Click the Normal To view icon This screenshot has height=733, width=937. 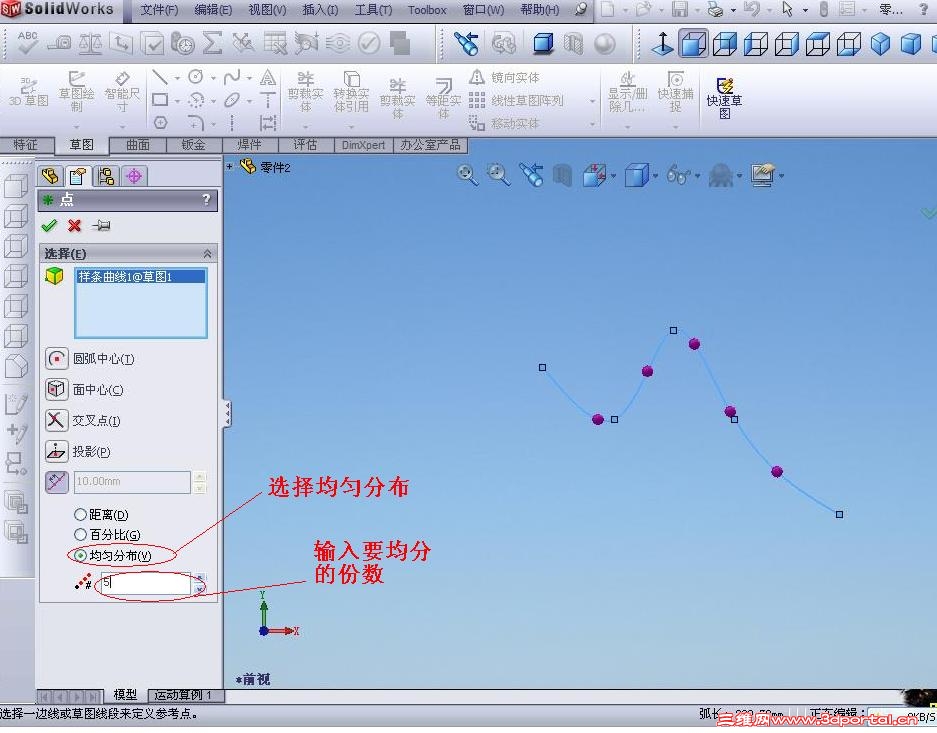662,44
